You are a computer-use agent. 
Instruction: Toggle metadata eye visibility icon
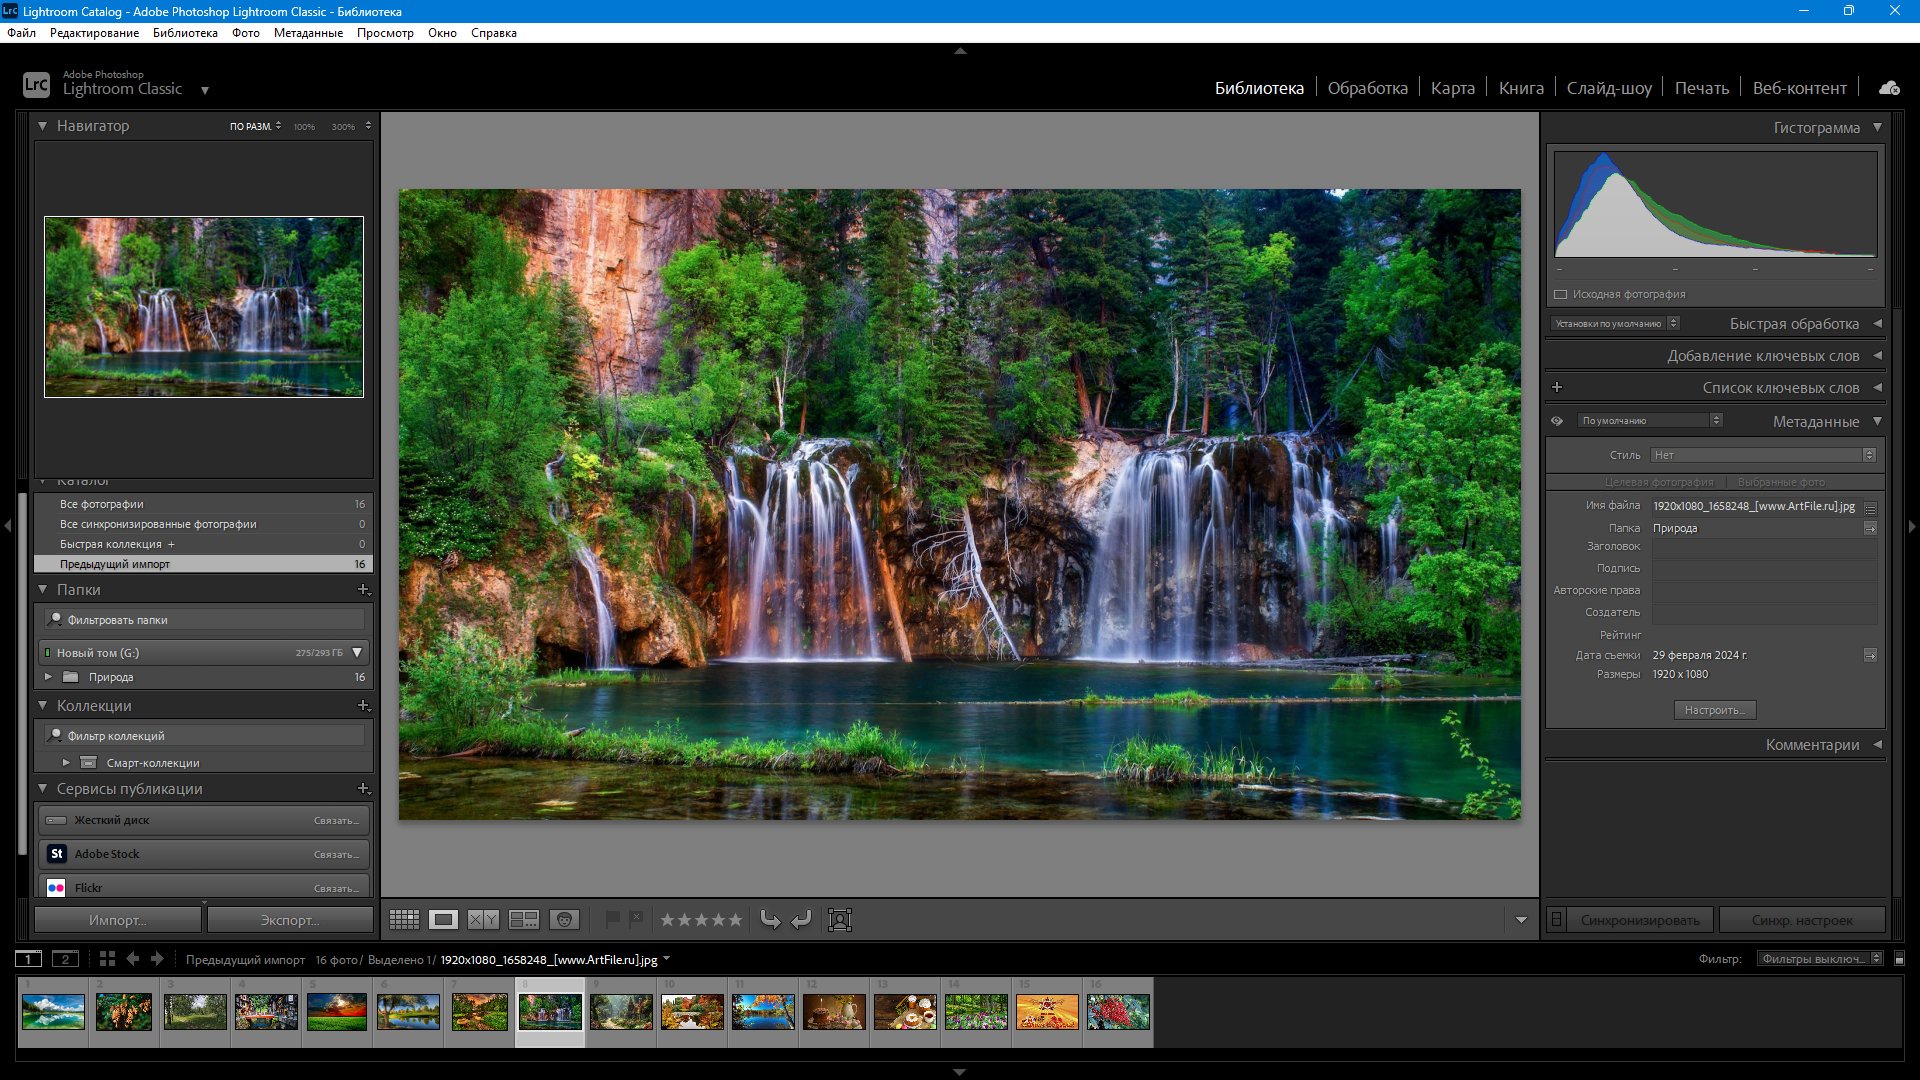1557,421
